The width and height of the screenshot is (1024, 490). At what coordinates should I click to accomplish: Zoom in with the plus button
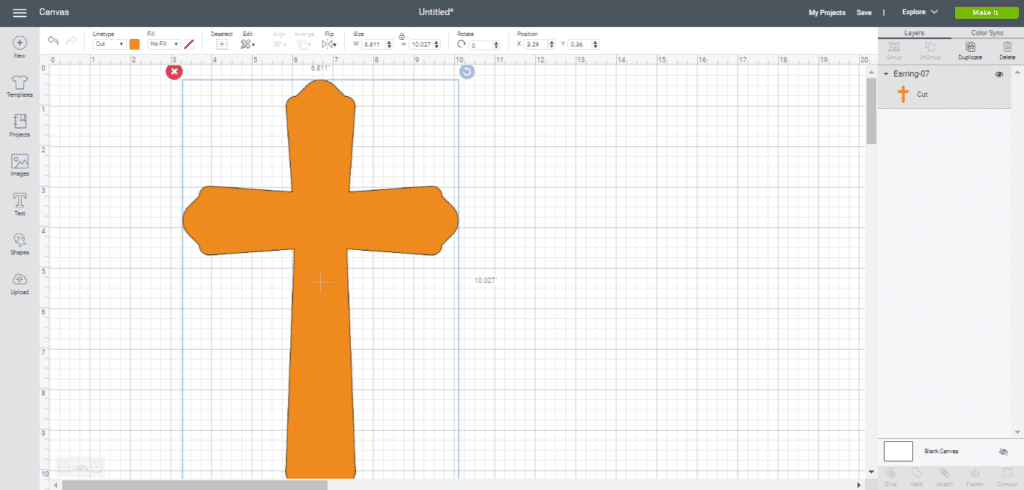point(96,467)
